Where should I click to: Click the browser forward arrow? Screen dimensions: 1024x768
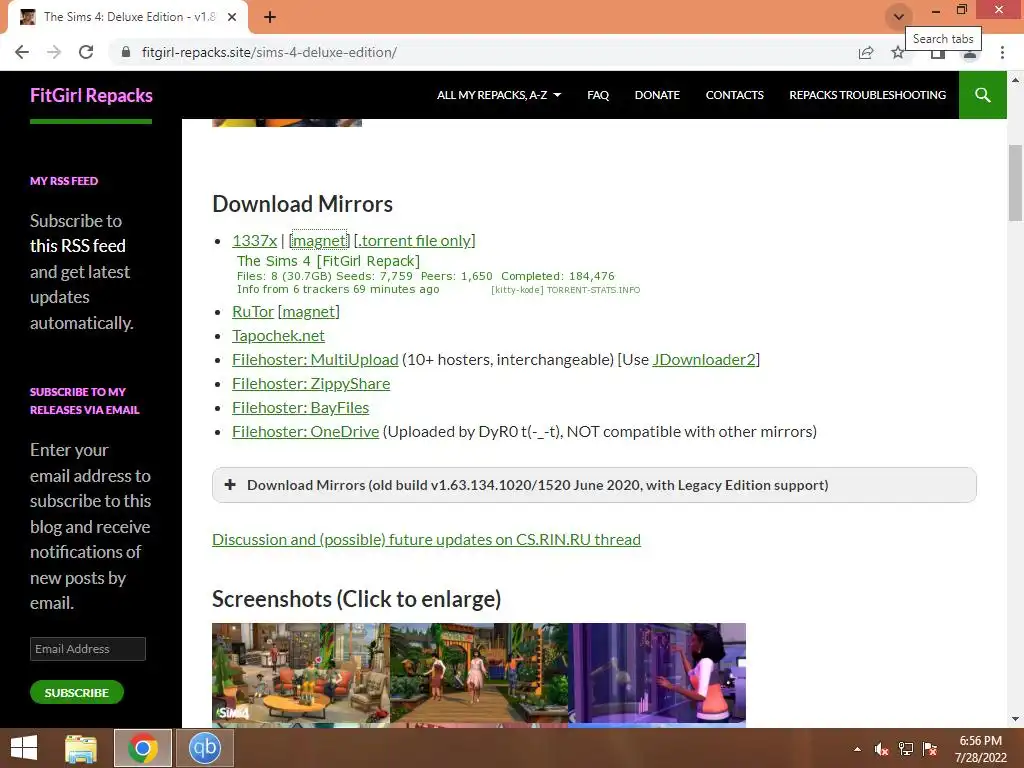pos(54,52)
